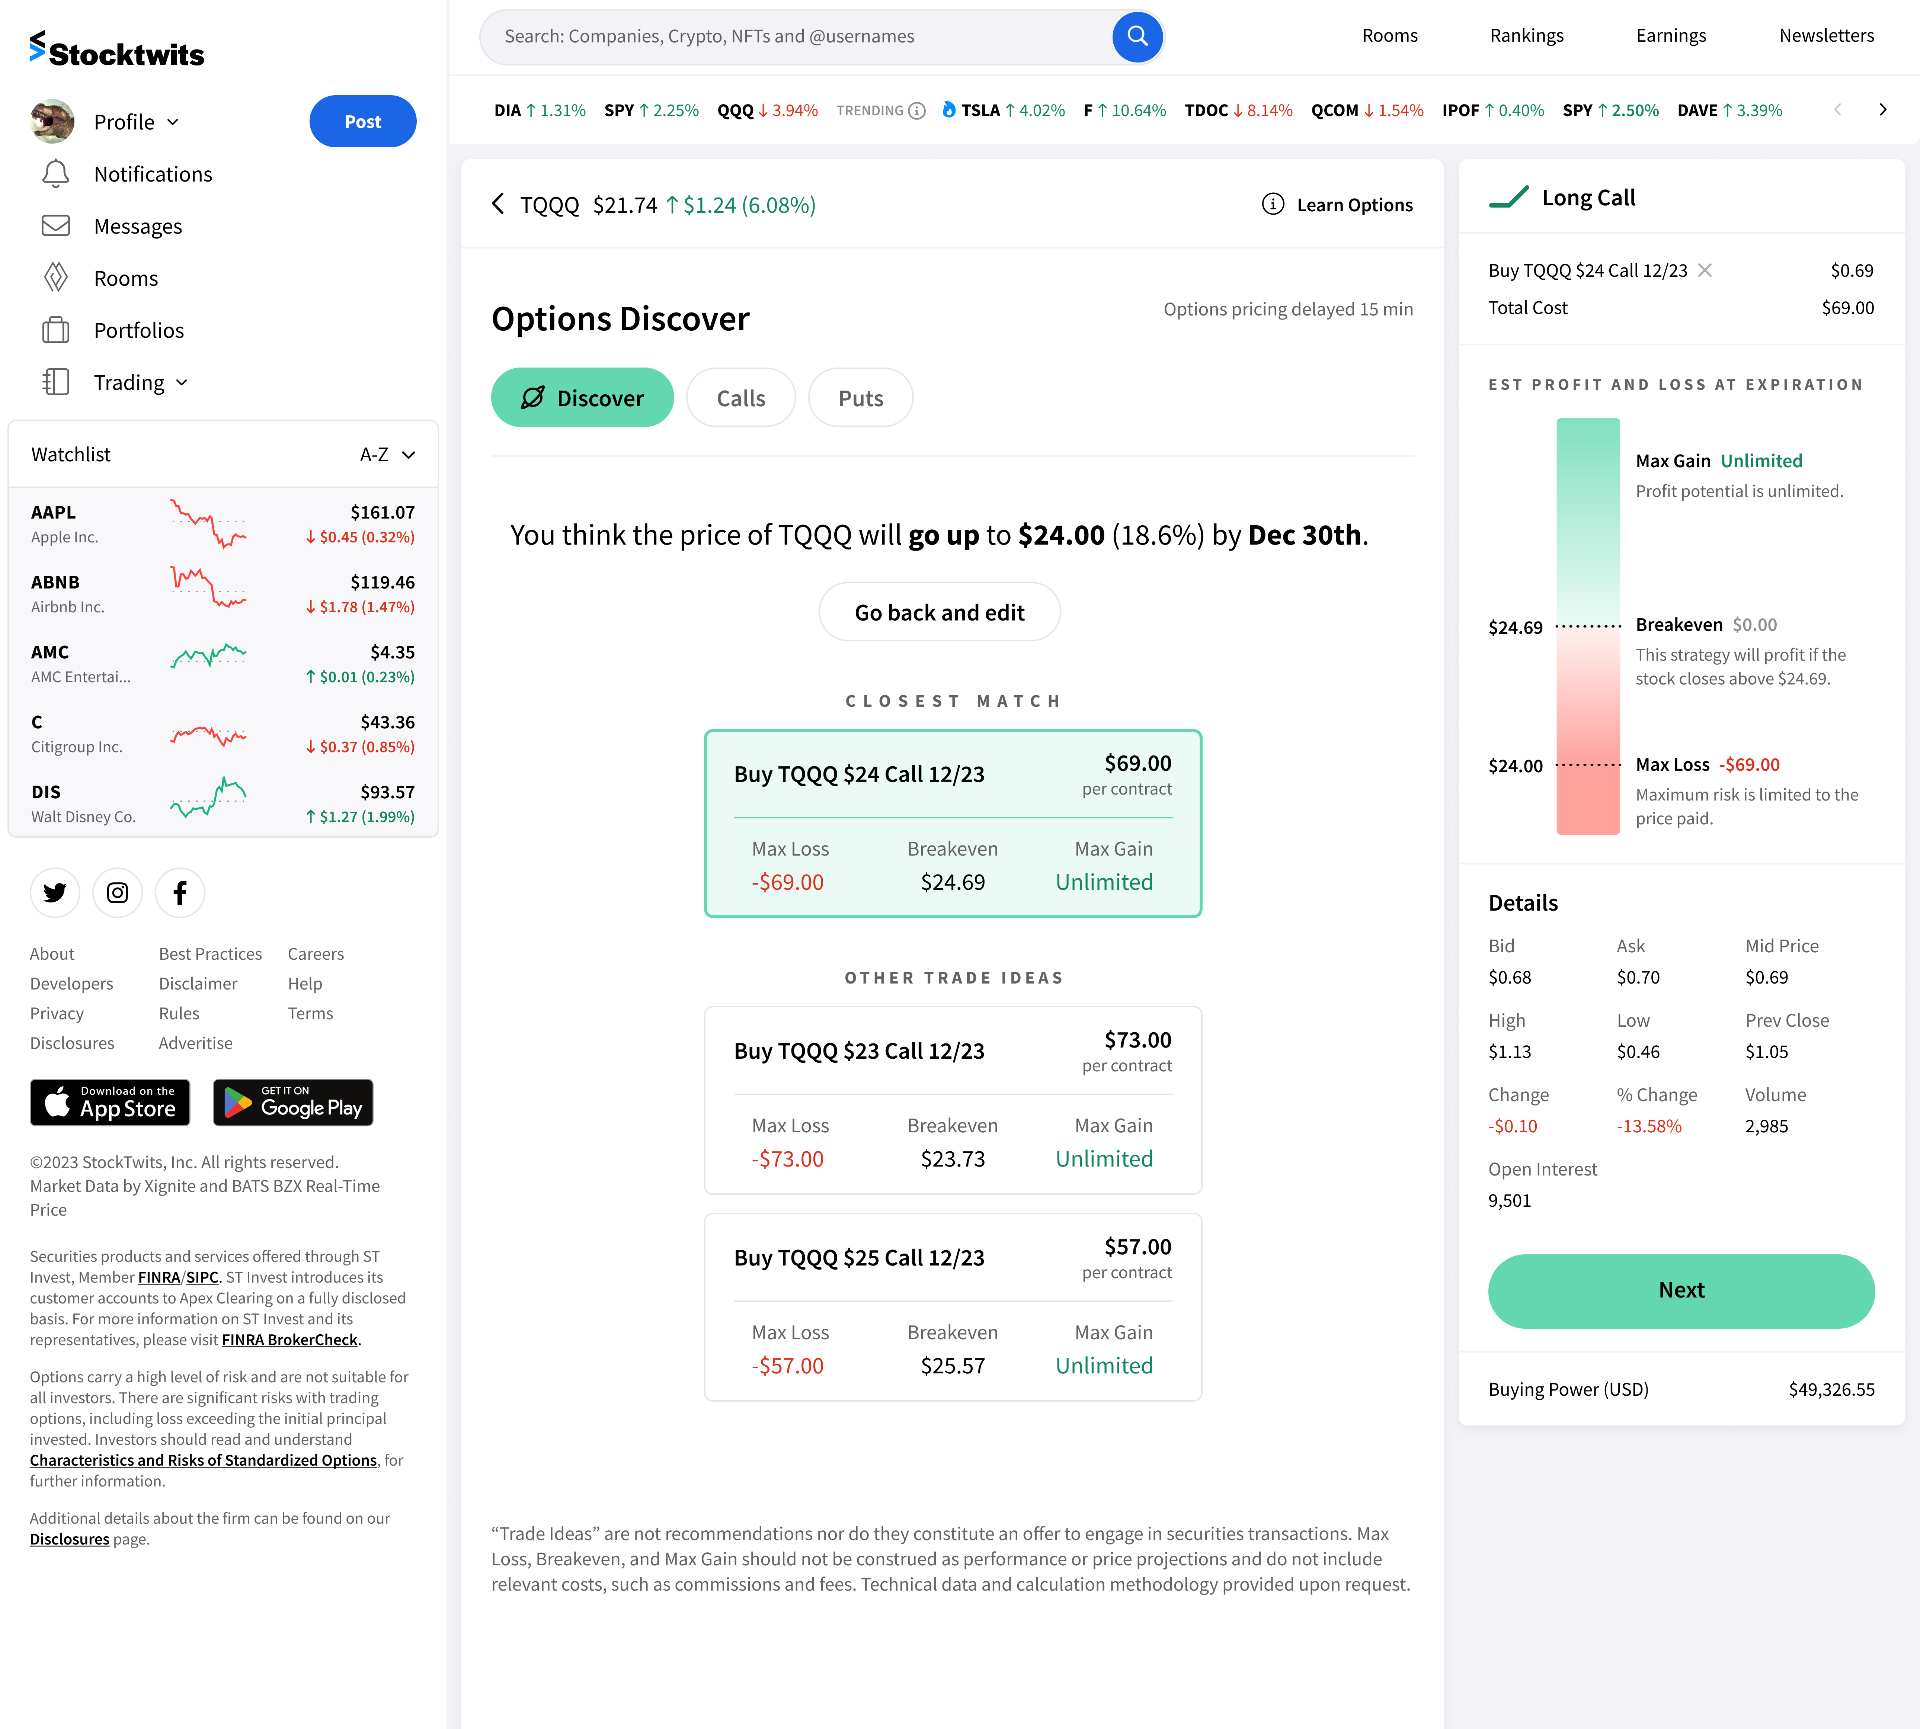This screenshot has width=1920, height=1729.
Task: Click the search magnifying glass icon
Action: point(1136,36)
